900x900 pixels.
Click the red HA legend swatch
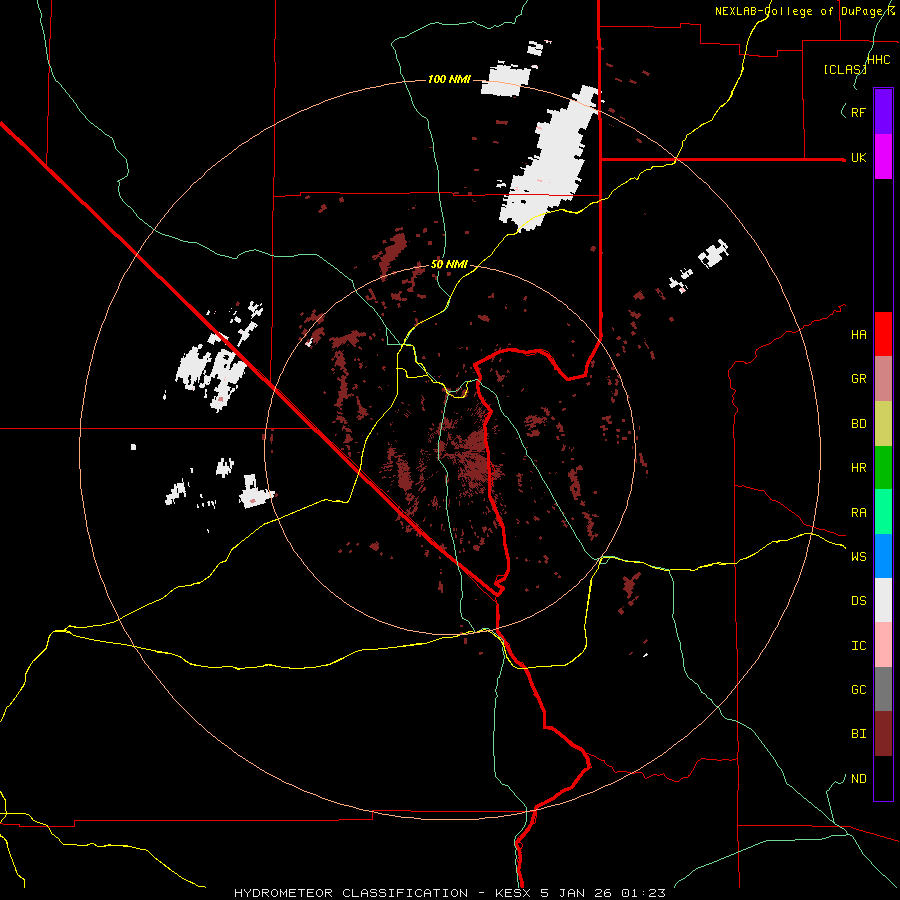[883, 334]
